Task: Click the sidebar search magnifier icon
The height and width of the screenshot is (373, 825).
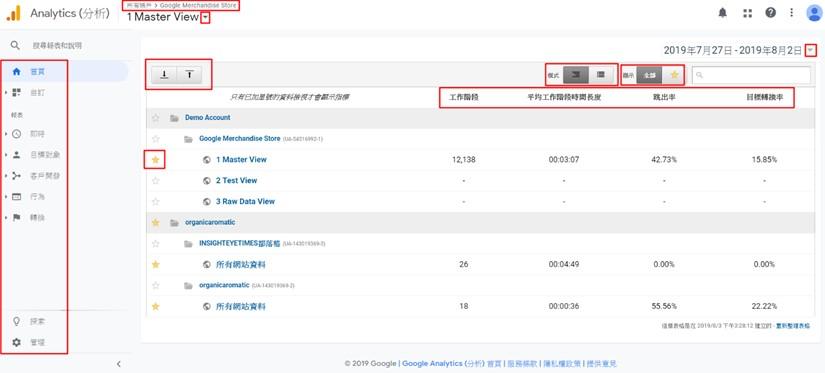Action: click(x=15, y=45)
